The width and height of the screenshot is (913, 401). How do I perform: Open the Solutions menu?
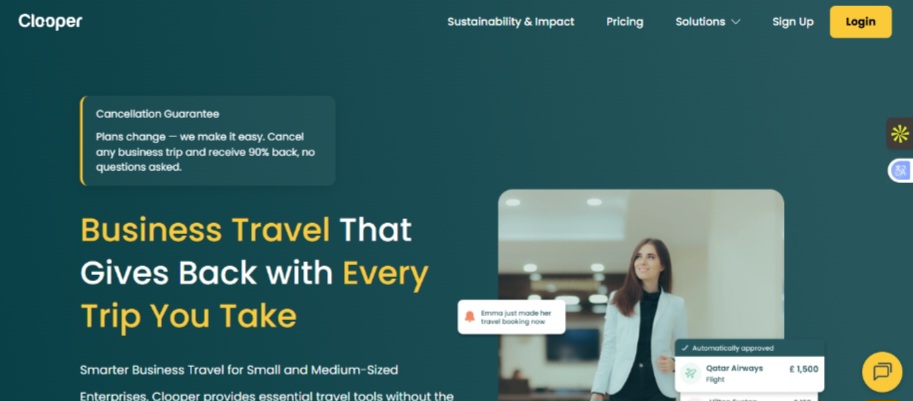click(x=707, y=22)
